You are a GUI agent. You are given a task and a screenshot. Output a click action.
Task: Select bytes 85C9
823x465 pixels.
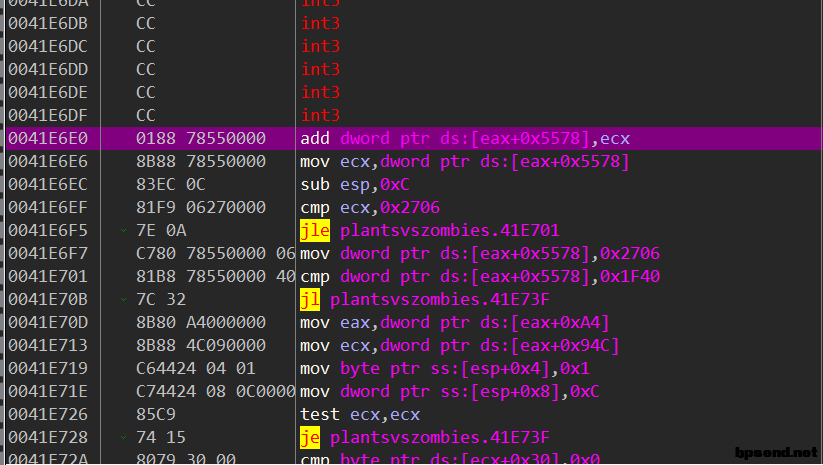155,415
